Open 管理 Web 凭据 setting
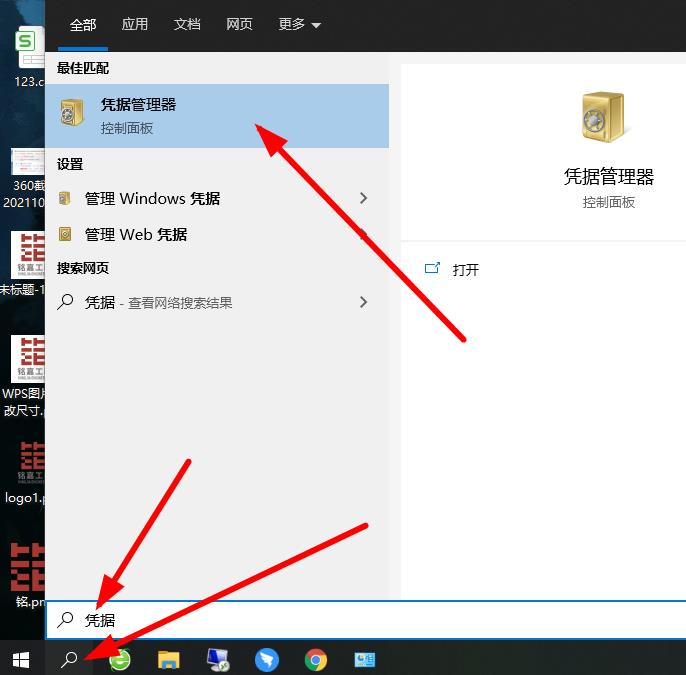The height and width of the screenshot is (675, 686). [x=136, y=234]
